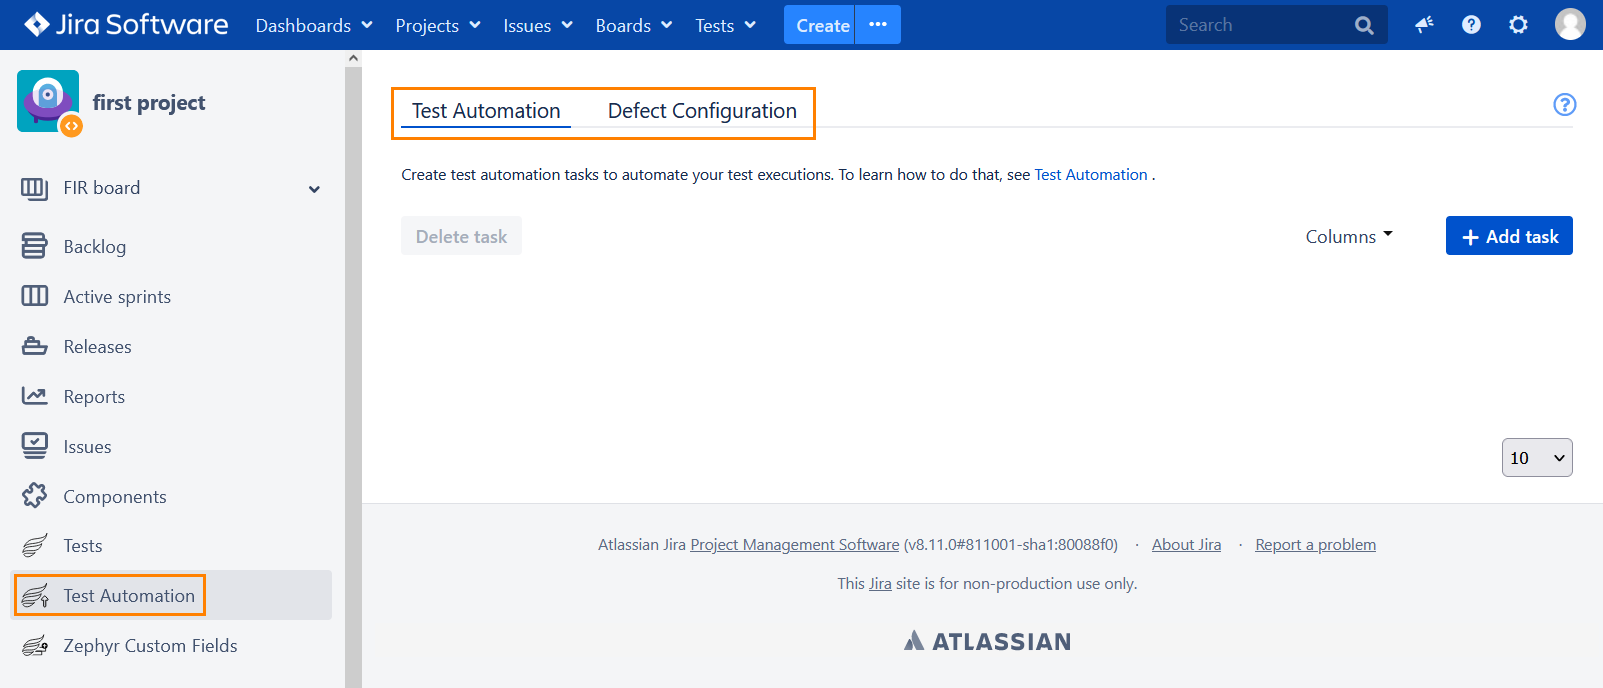Expand the Dashboards menu
1603x688 pixels.
[x=314, y=25]
